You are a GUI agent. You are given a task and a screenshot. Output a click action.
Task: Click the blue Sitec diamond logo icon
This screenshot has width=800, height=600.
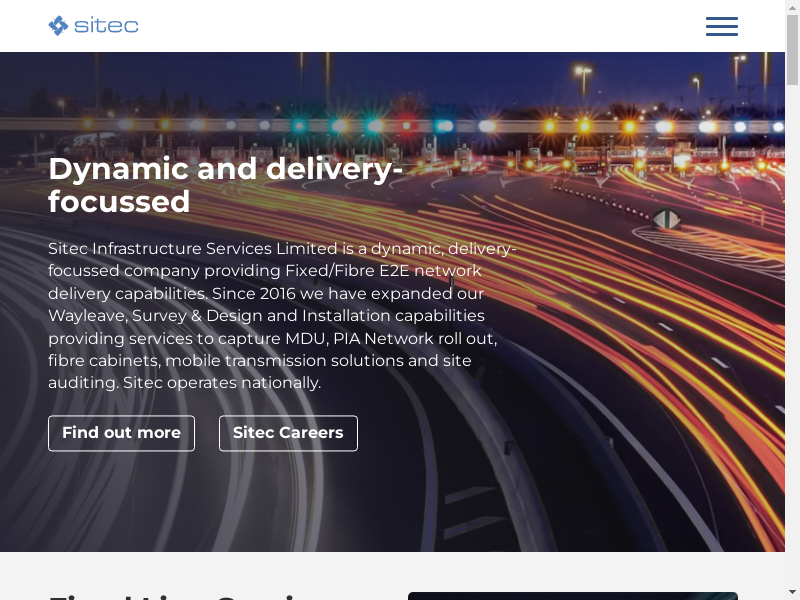(59, 26)
